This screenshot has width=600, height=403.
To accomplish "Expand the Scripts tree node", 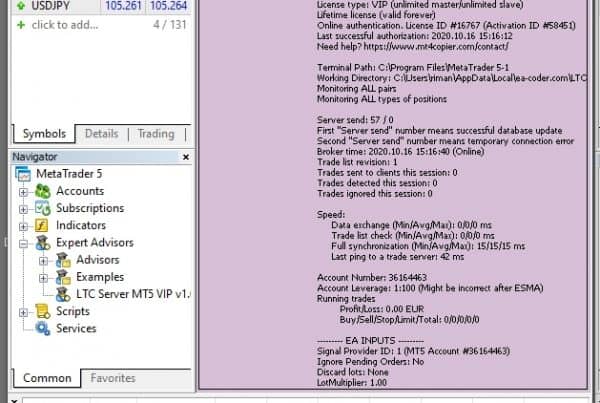I will click(x=23, y=312).
